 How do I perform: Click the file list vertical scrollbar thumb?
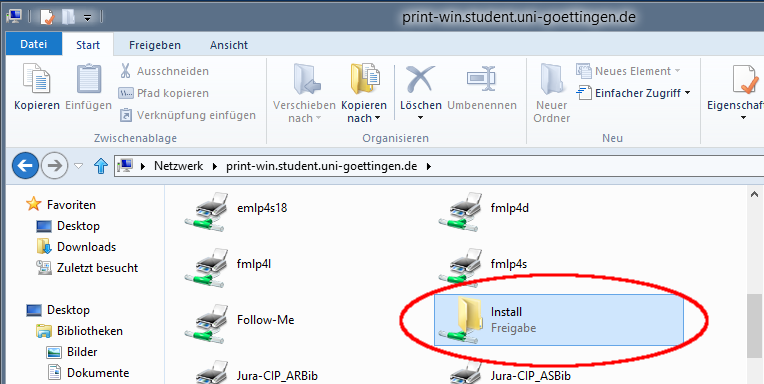pos(755,326)
